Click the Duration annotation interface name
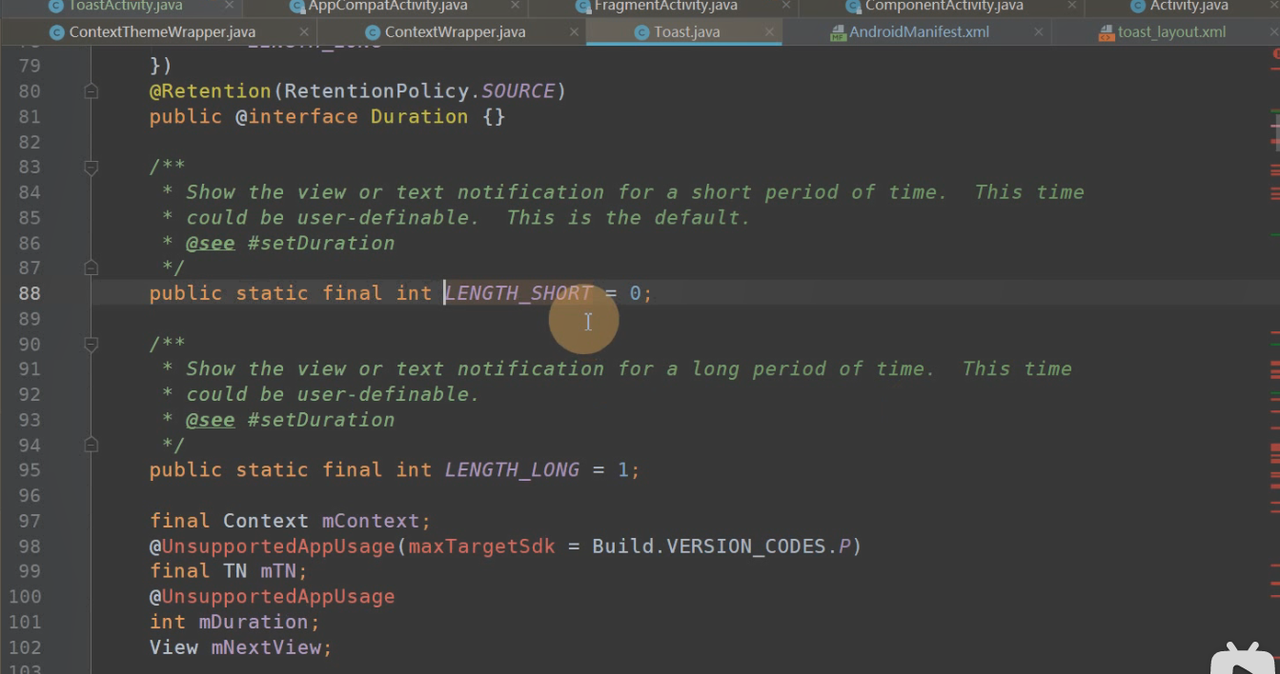The height and width of the screenshot is (674, 1280). coord(419,117)
